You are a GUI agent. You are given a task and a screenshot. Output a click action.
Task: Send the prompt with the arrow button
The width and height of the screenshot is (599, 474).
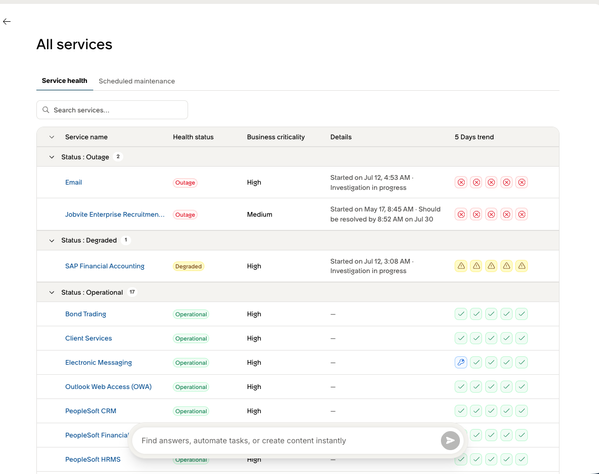pyautogui.click(x=450, y=441)
